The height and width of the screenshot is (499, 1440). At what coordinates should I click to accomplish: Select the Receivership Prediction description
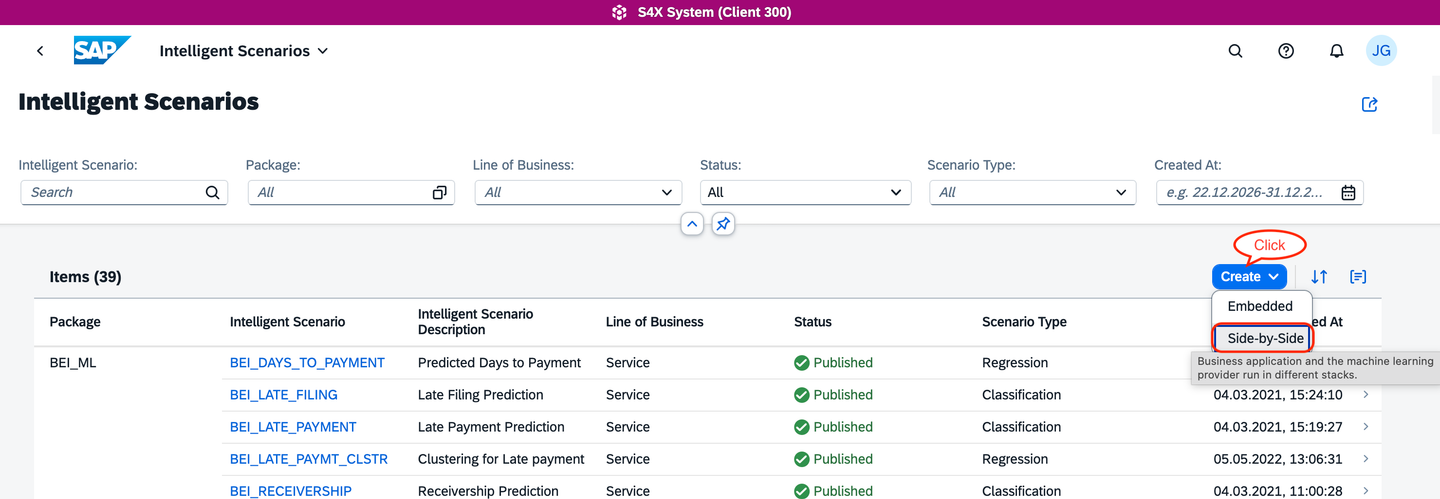pyautogui.click(x=488, y=491)
